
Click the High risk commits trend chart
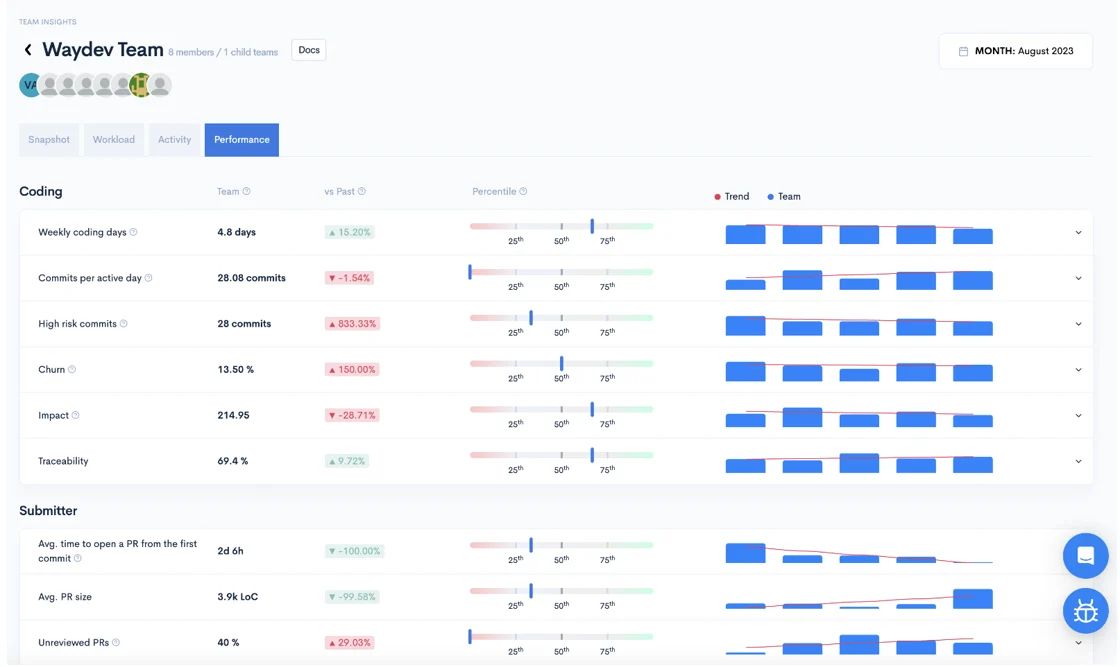click(859, 325)
